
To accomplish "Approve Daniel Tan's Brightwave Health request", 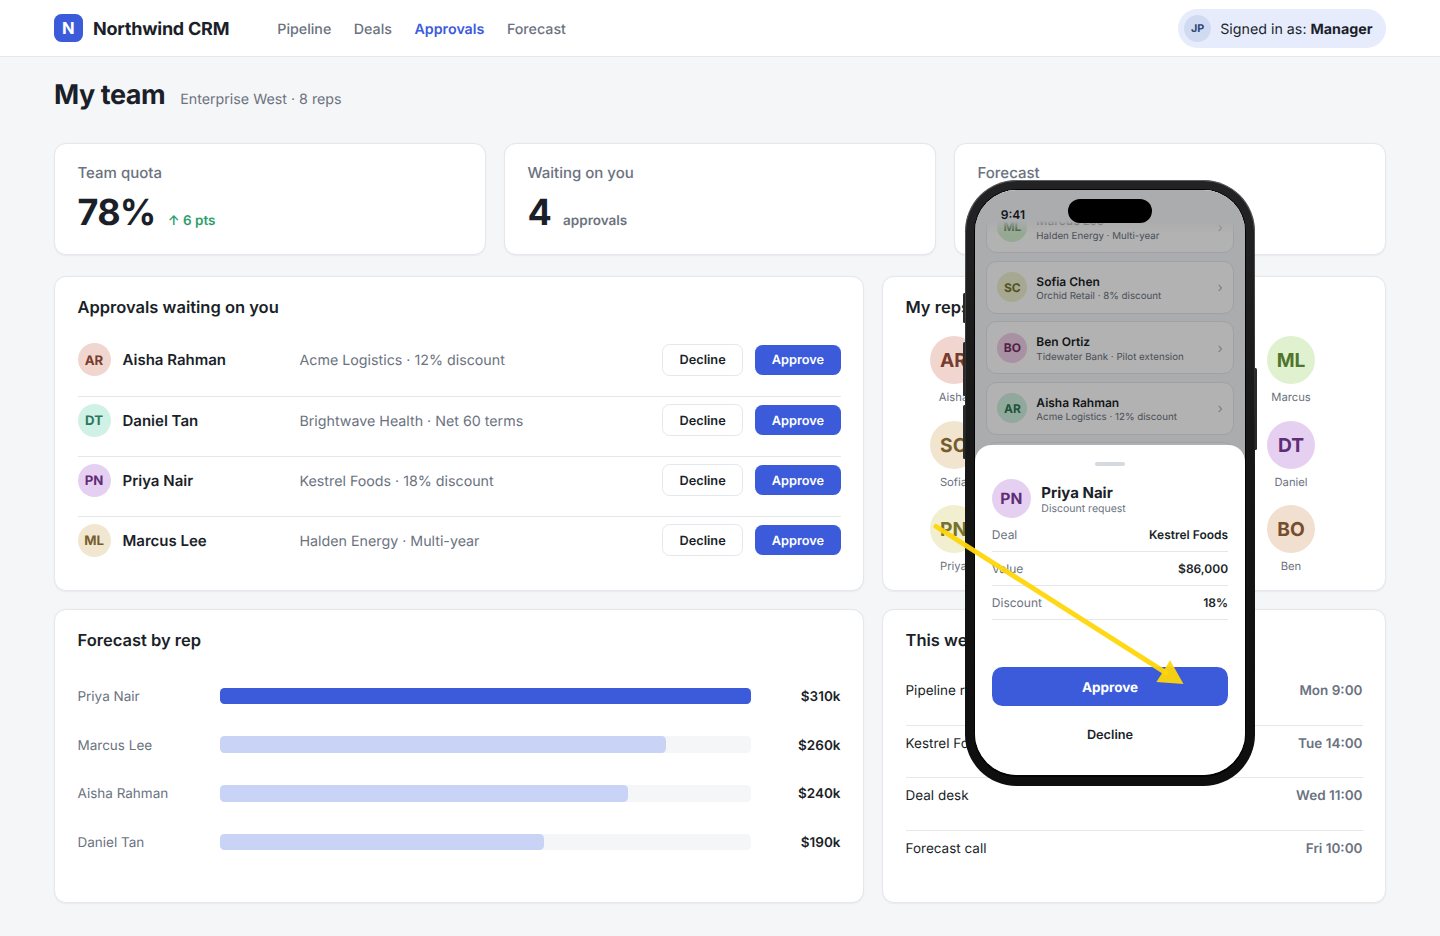I will [x=798, y=421].
